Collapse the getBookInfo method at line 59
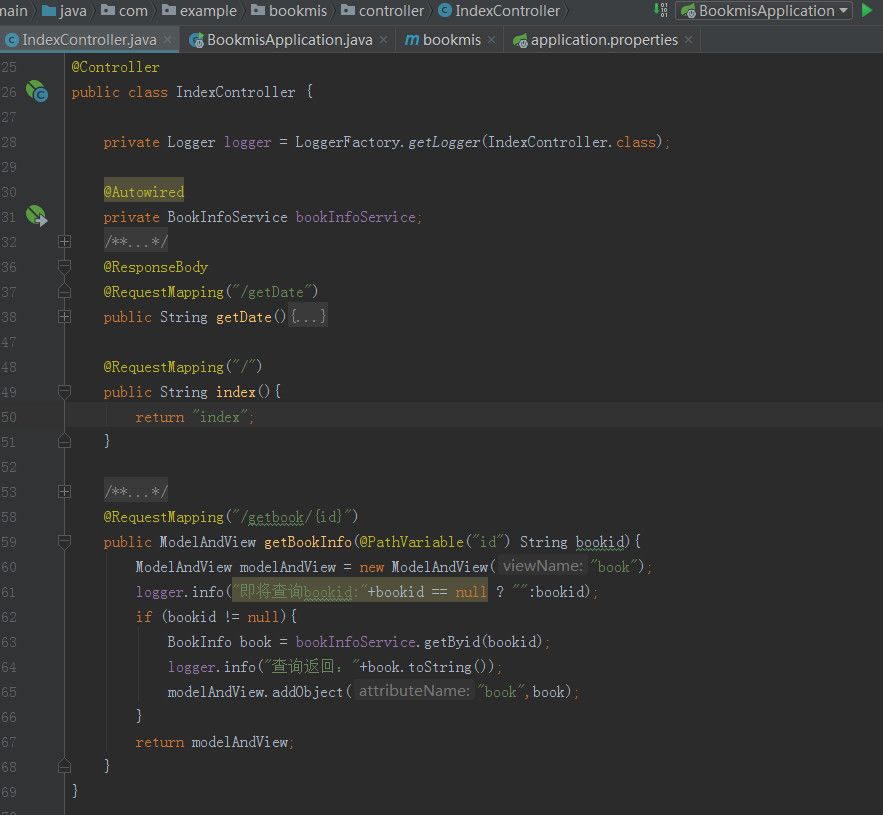 point(64,541)
